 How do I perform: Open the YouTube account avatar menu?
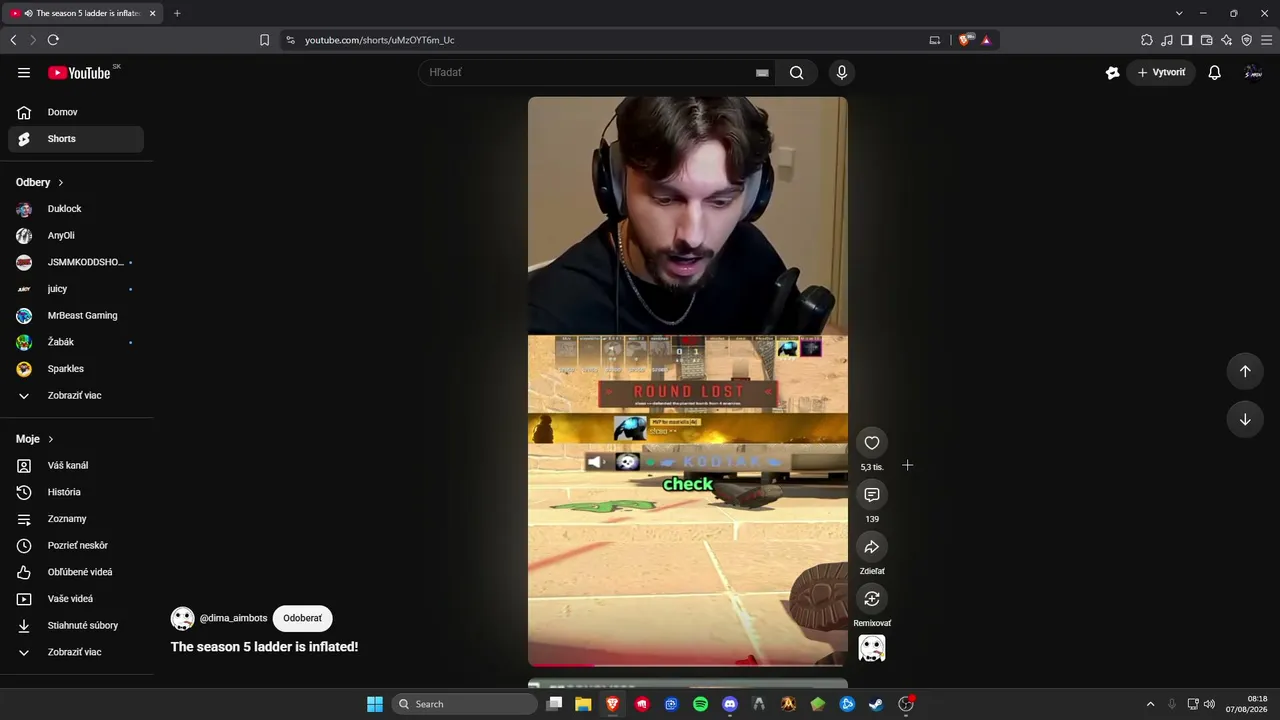pos(1253,72)
